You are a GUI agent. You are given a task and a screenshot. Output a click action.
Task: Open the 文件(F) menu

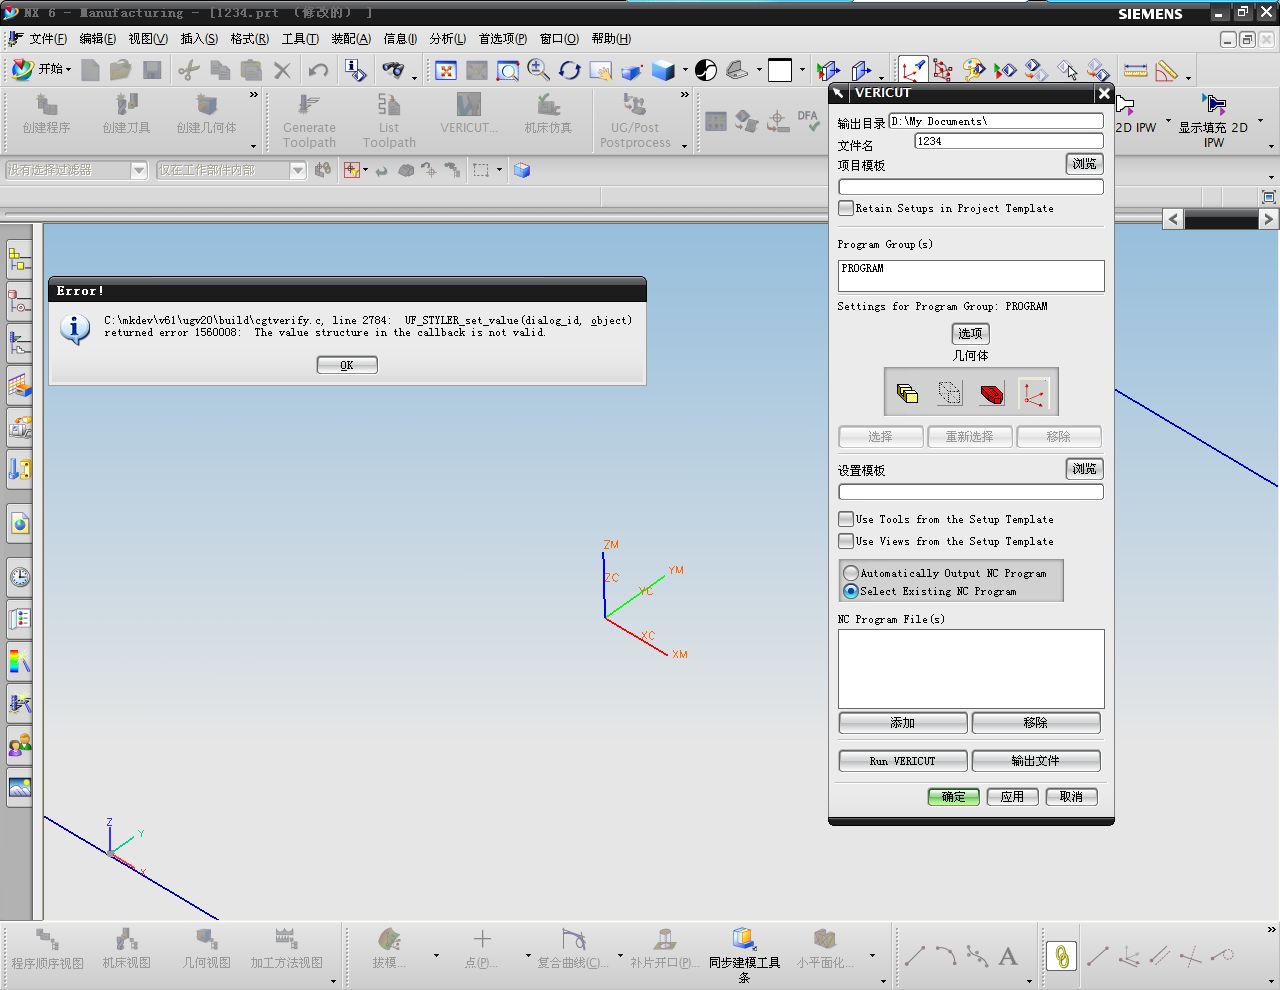[x=48, y=39]
